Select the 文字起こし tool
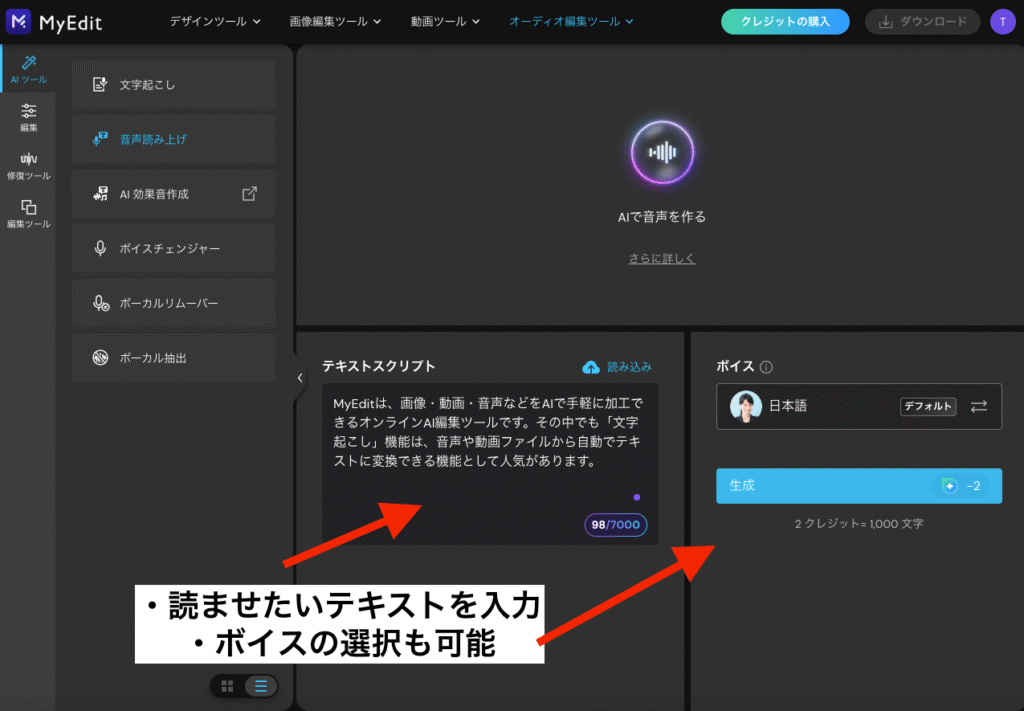This screenshot has width=1024, height=711. pos(173,84)
